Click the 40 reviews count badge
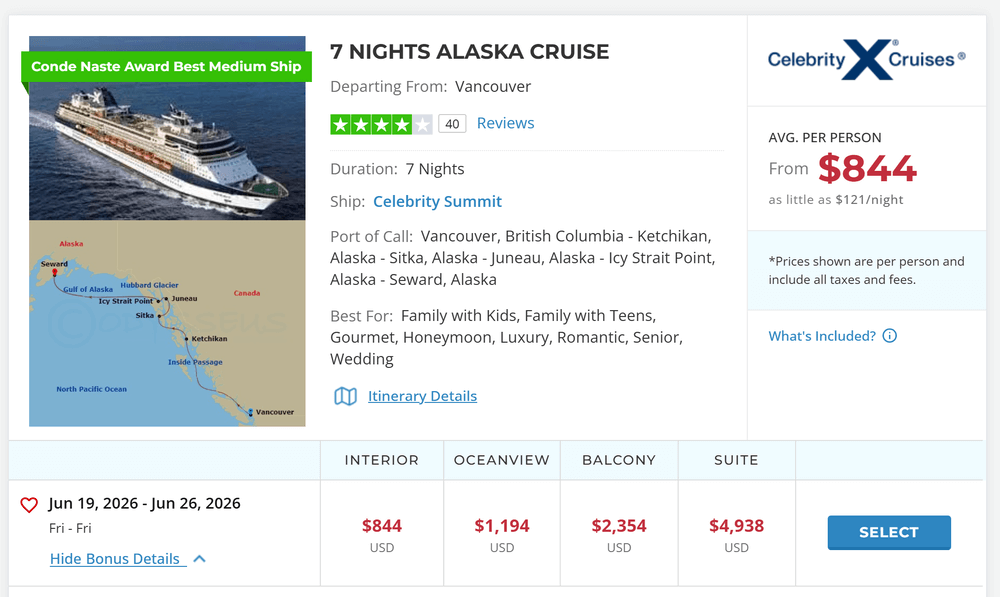Viewport: 1000px width, 597px height. 452,124
